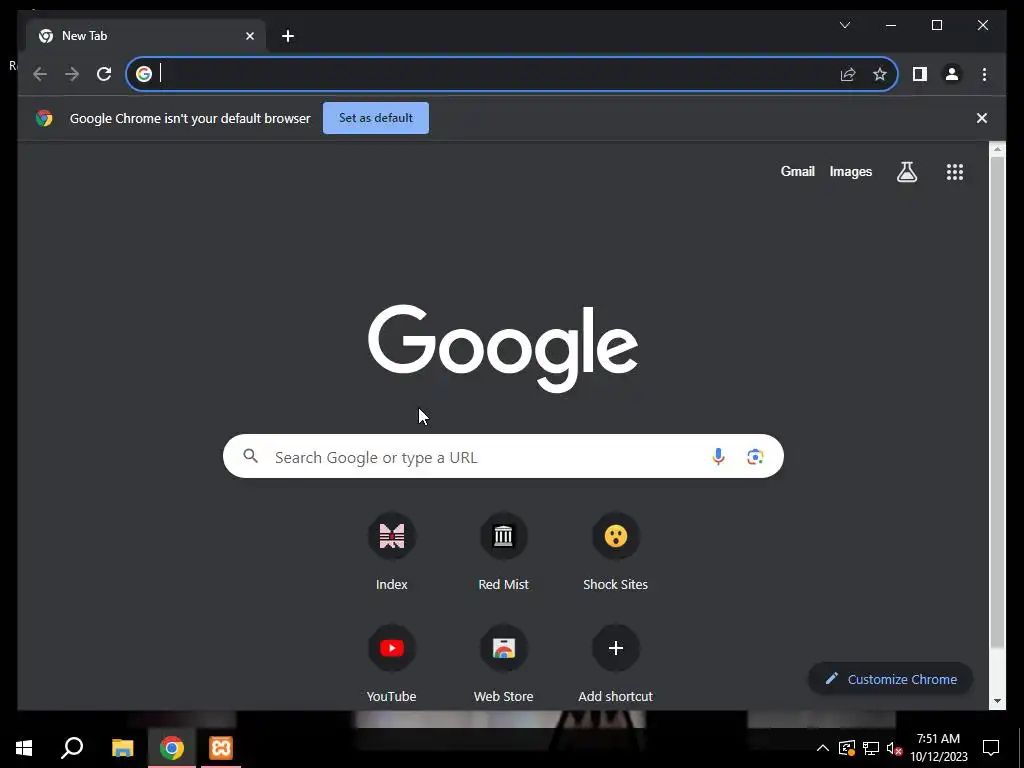Screen dimensions: 1024x768
Task: Open the Windows Start menu
Action: (x=24, y=748)
